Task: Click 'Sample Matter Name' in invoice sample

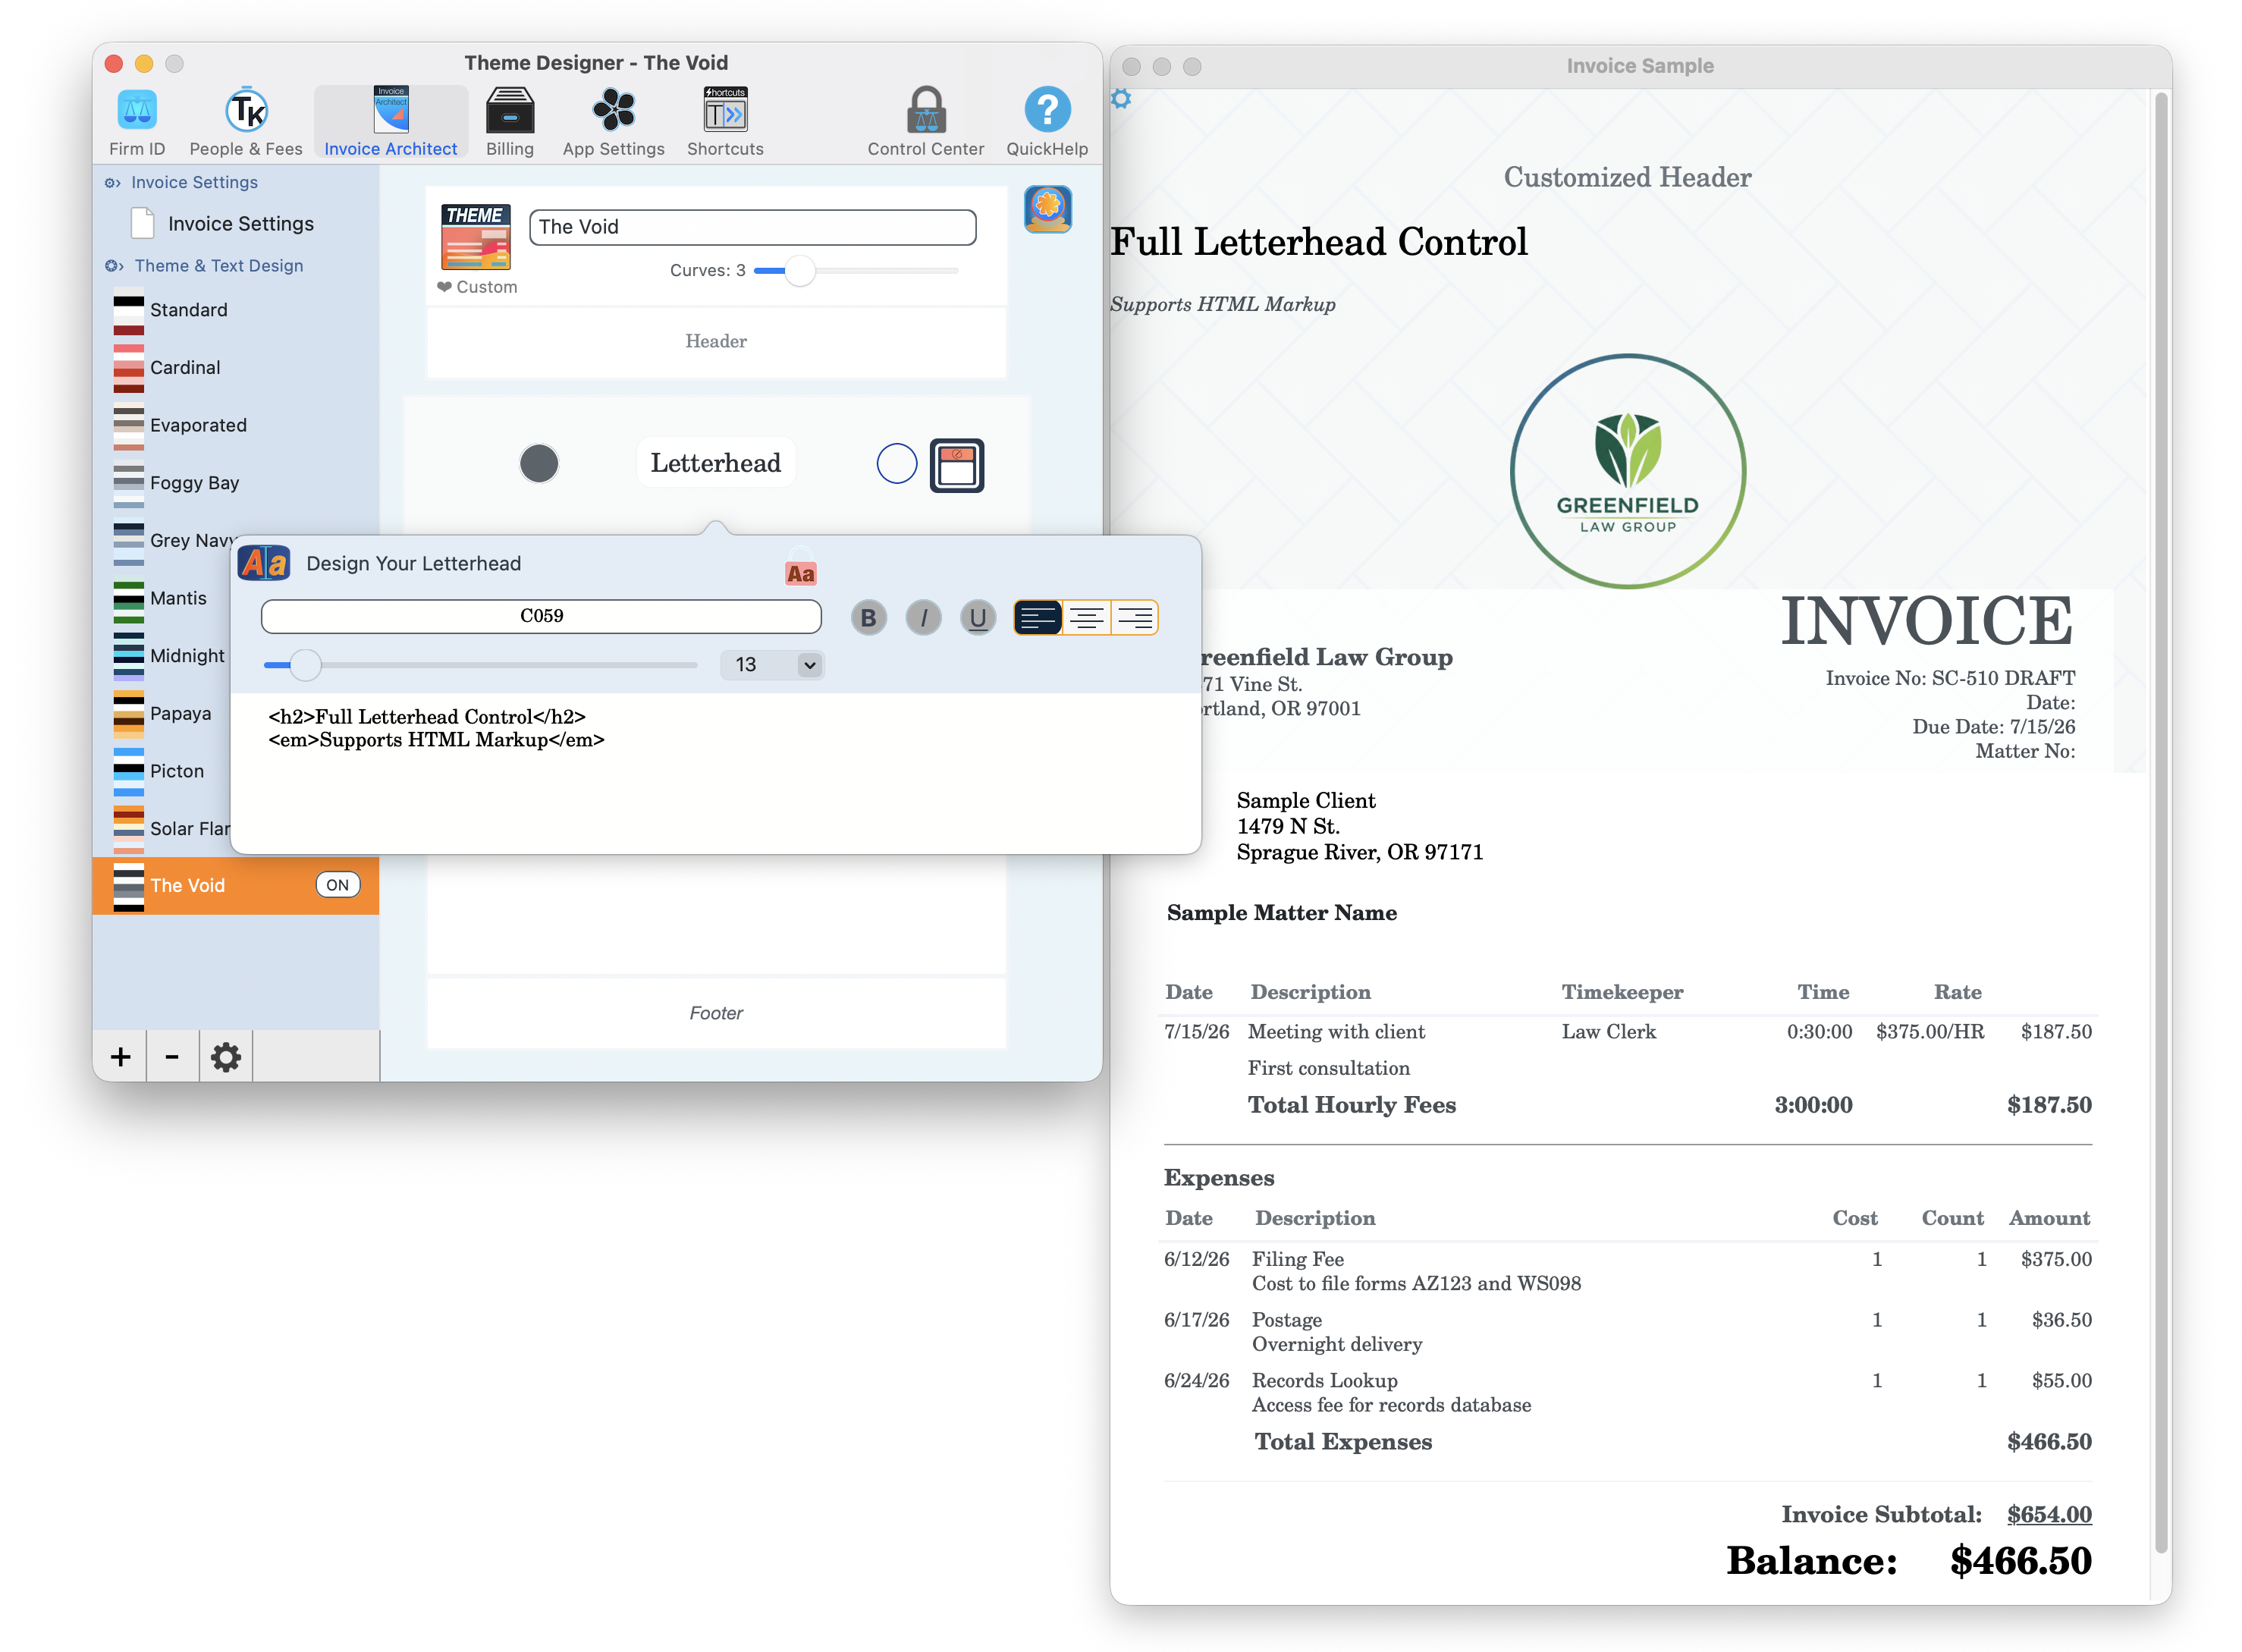Action: click(x=1282, y=913)
